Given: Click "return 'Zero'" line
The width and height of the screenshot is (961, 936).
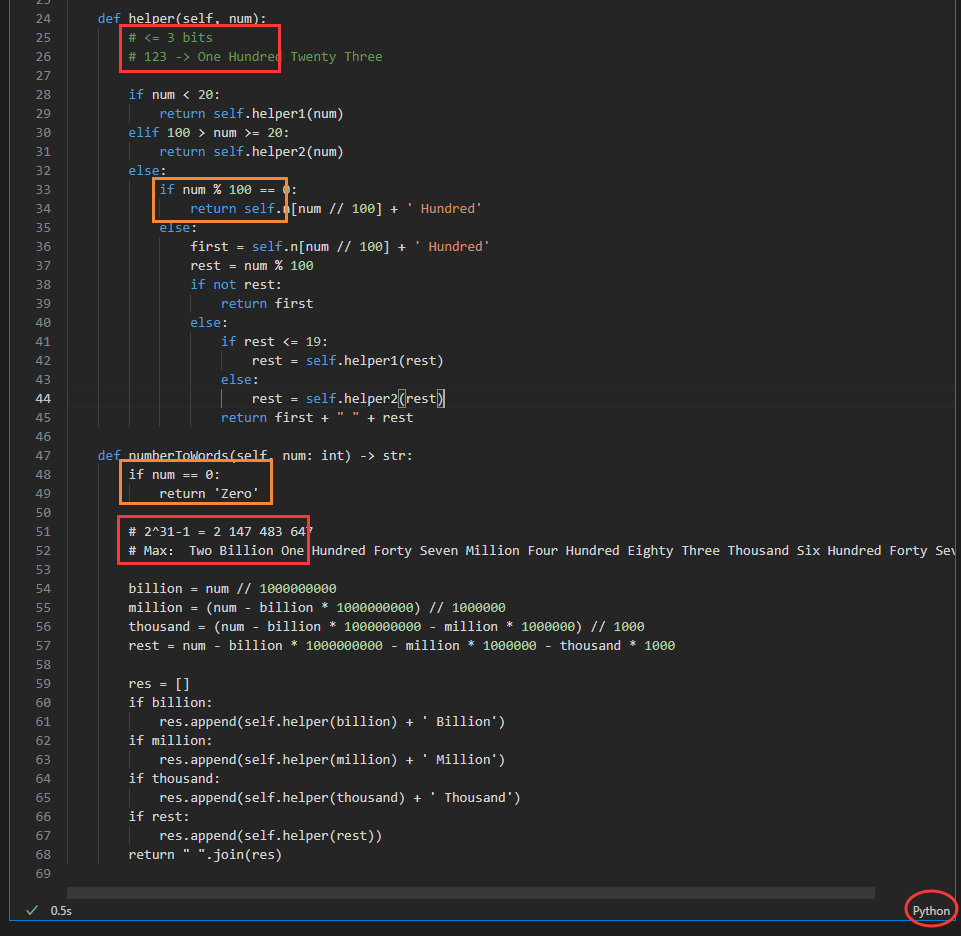Looking at the screenshot, I should click(209, 493).
